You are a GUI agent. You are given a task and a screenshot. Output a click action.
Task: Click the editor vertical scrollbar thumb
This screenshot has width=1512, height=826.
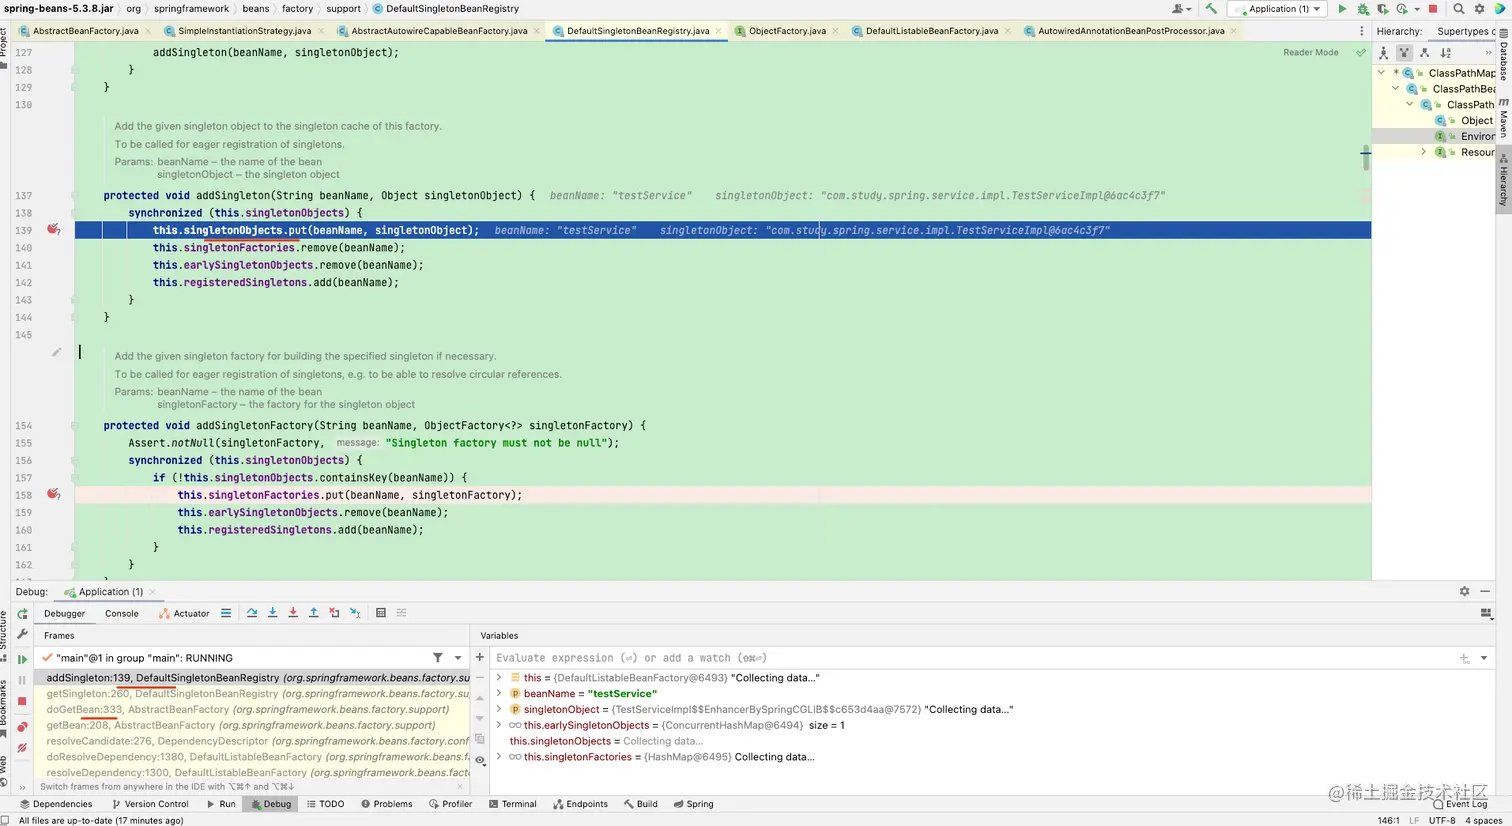(x=1366, y=158)
